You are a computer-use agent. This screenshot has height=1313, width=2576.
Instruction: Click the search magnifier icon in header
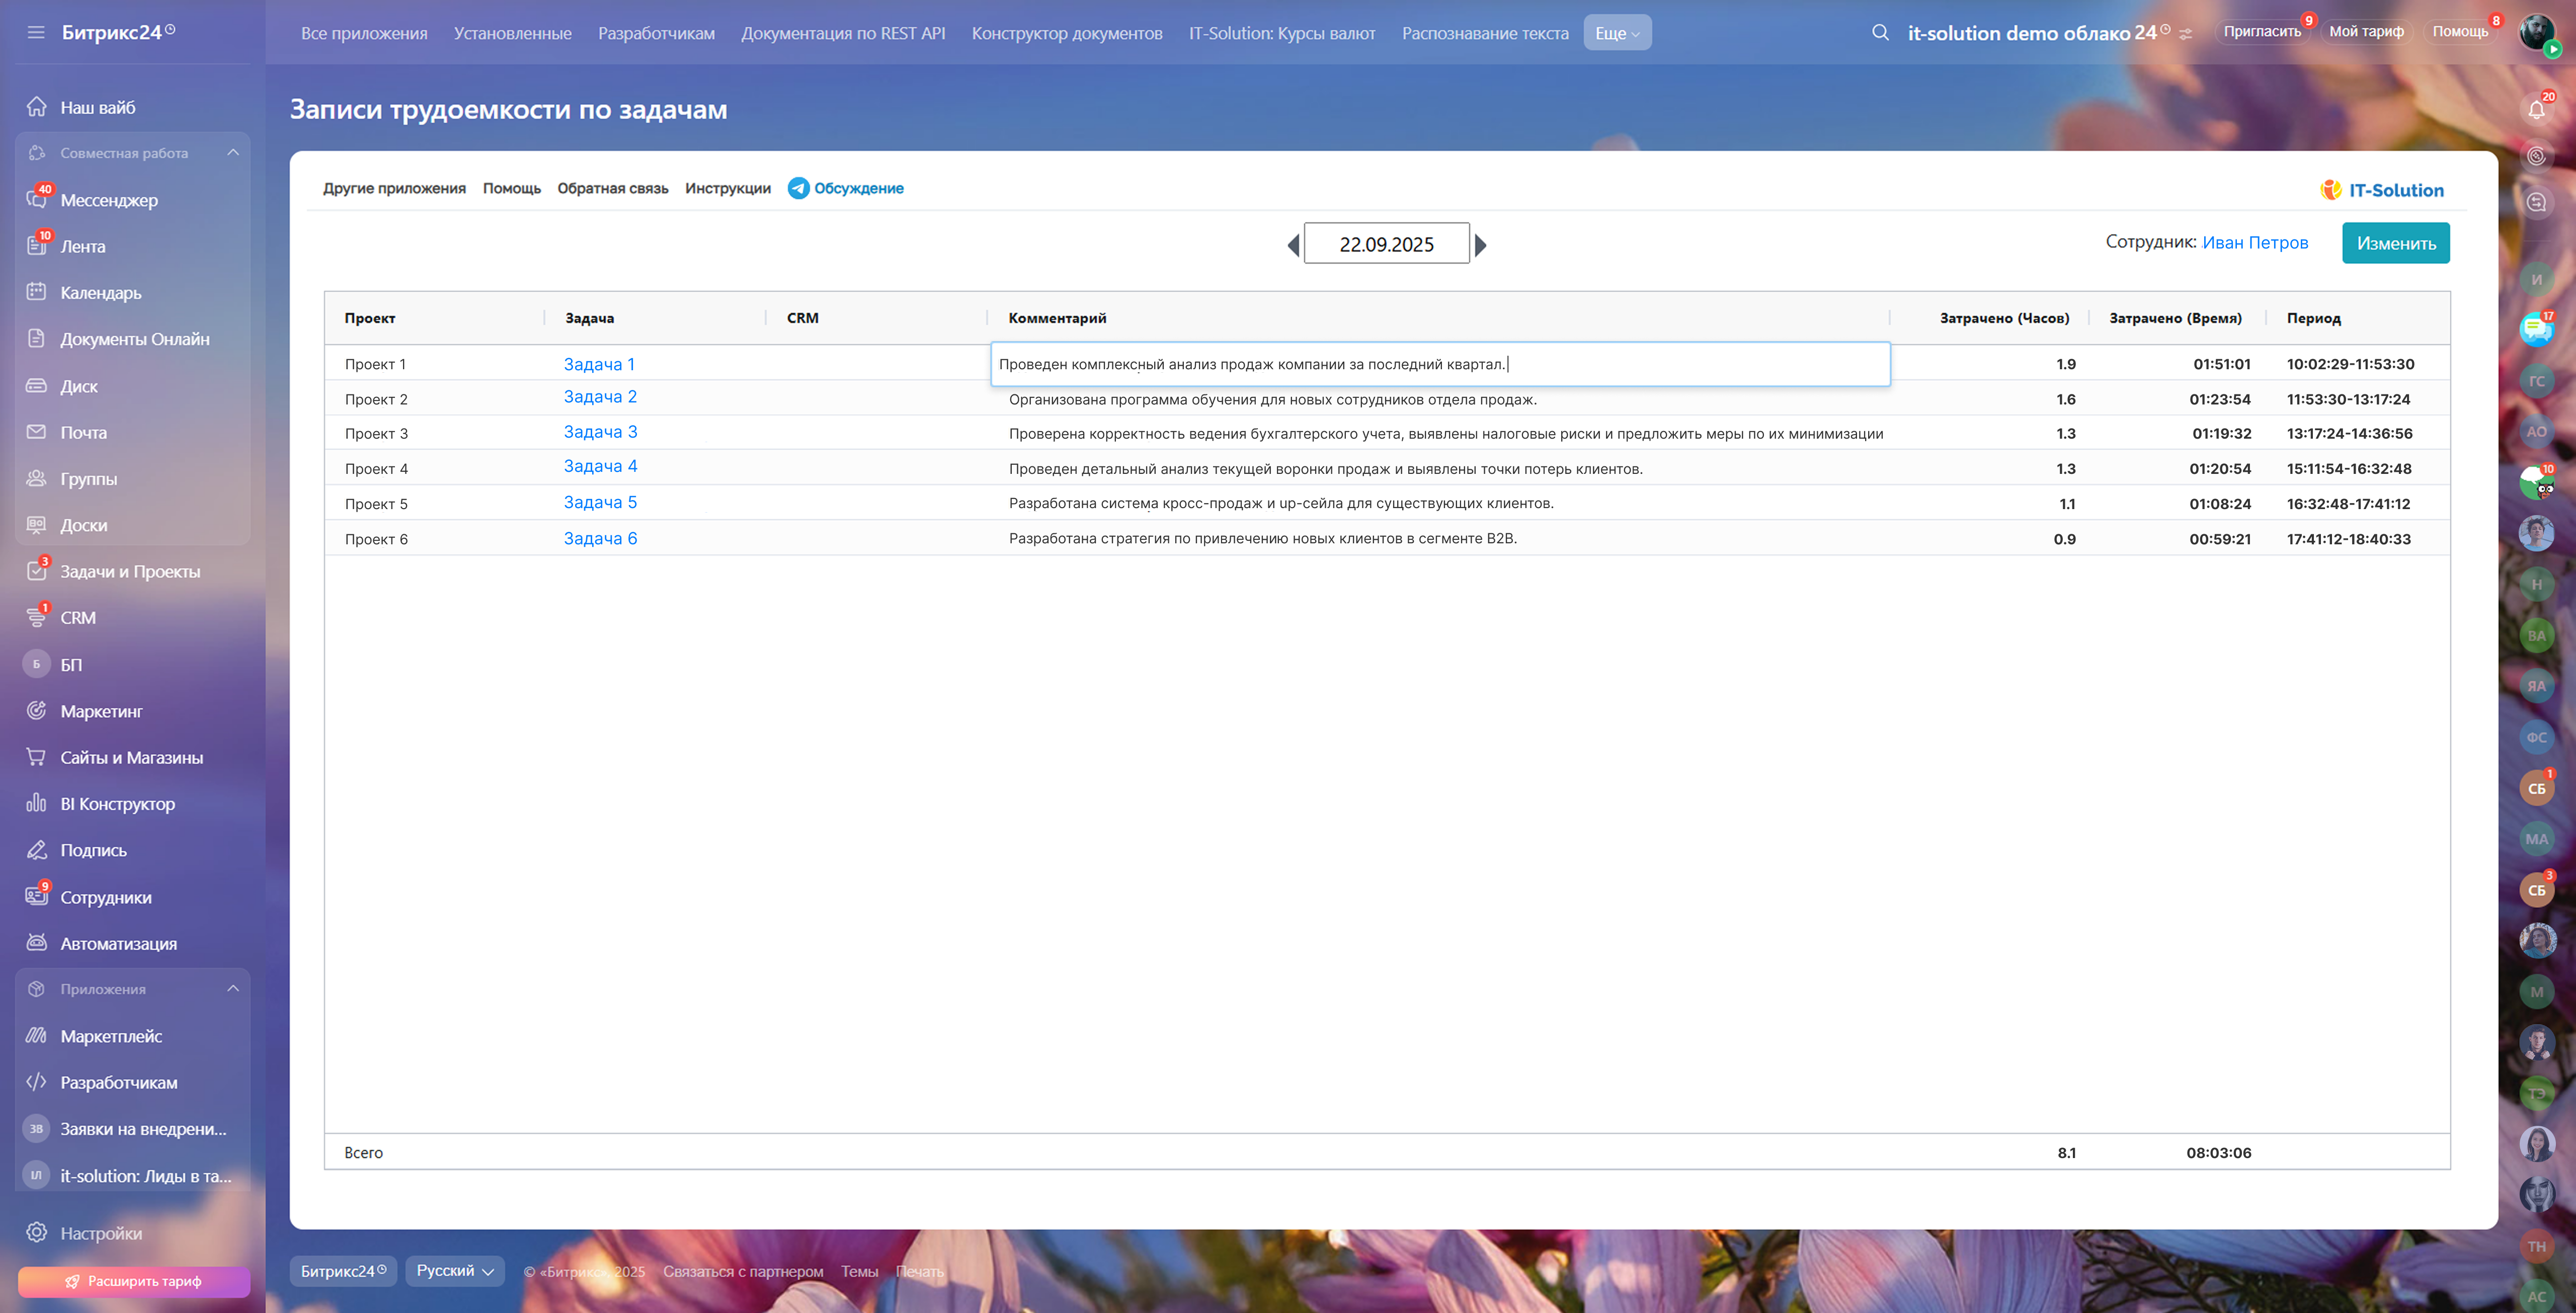(1880, 32)
